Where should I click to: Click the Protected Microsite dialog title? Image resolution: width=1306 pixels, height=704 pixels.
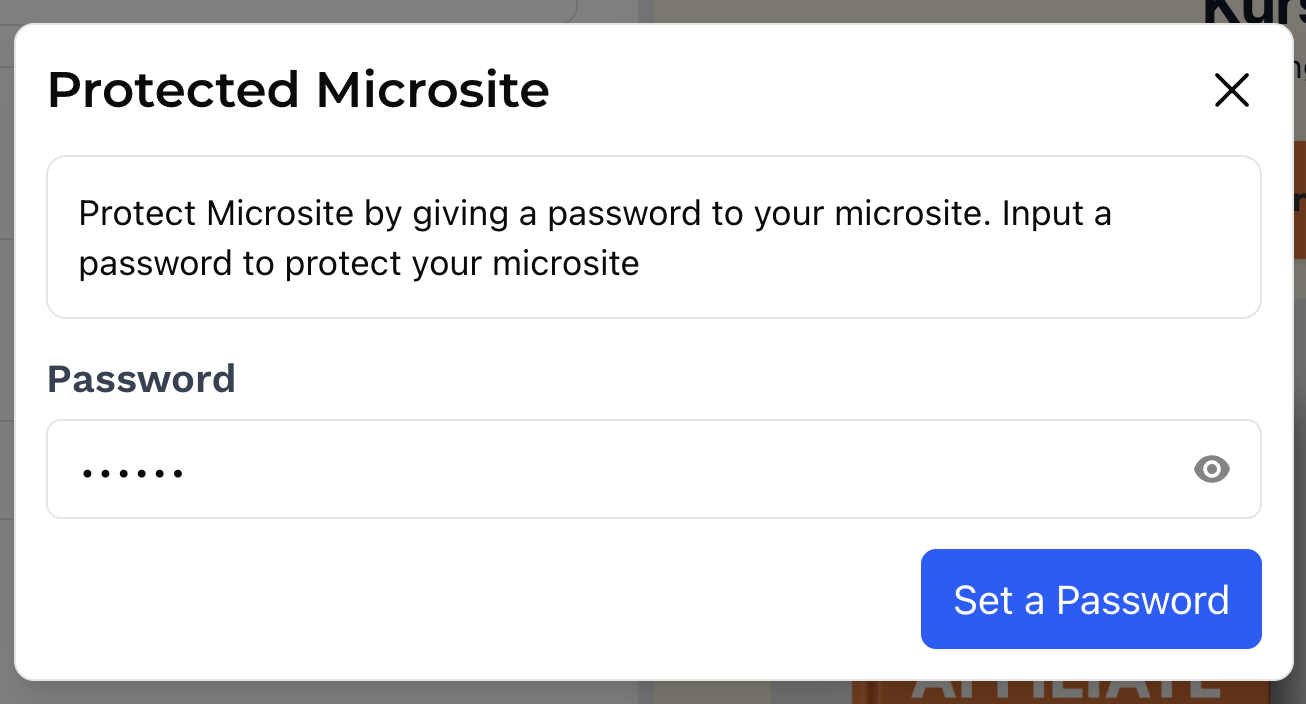click(298, 90)
